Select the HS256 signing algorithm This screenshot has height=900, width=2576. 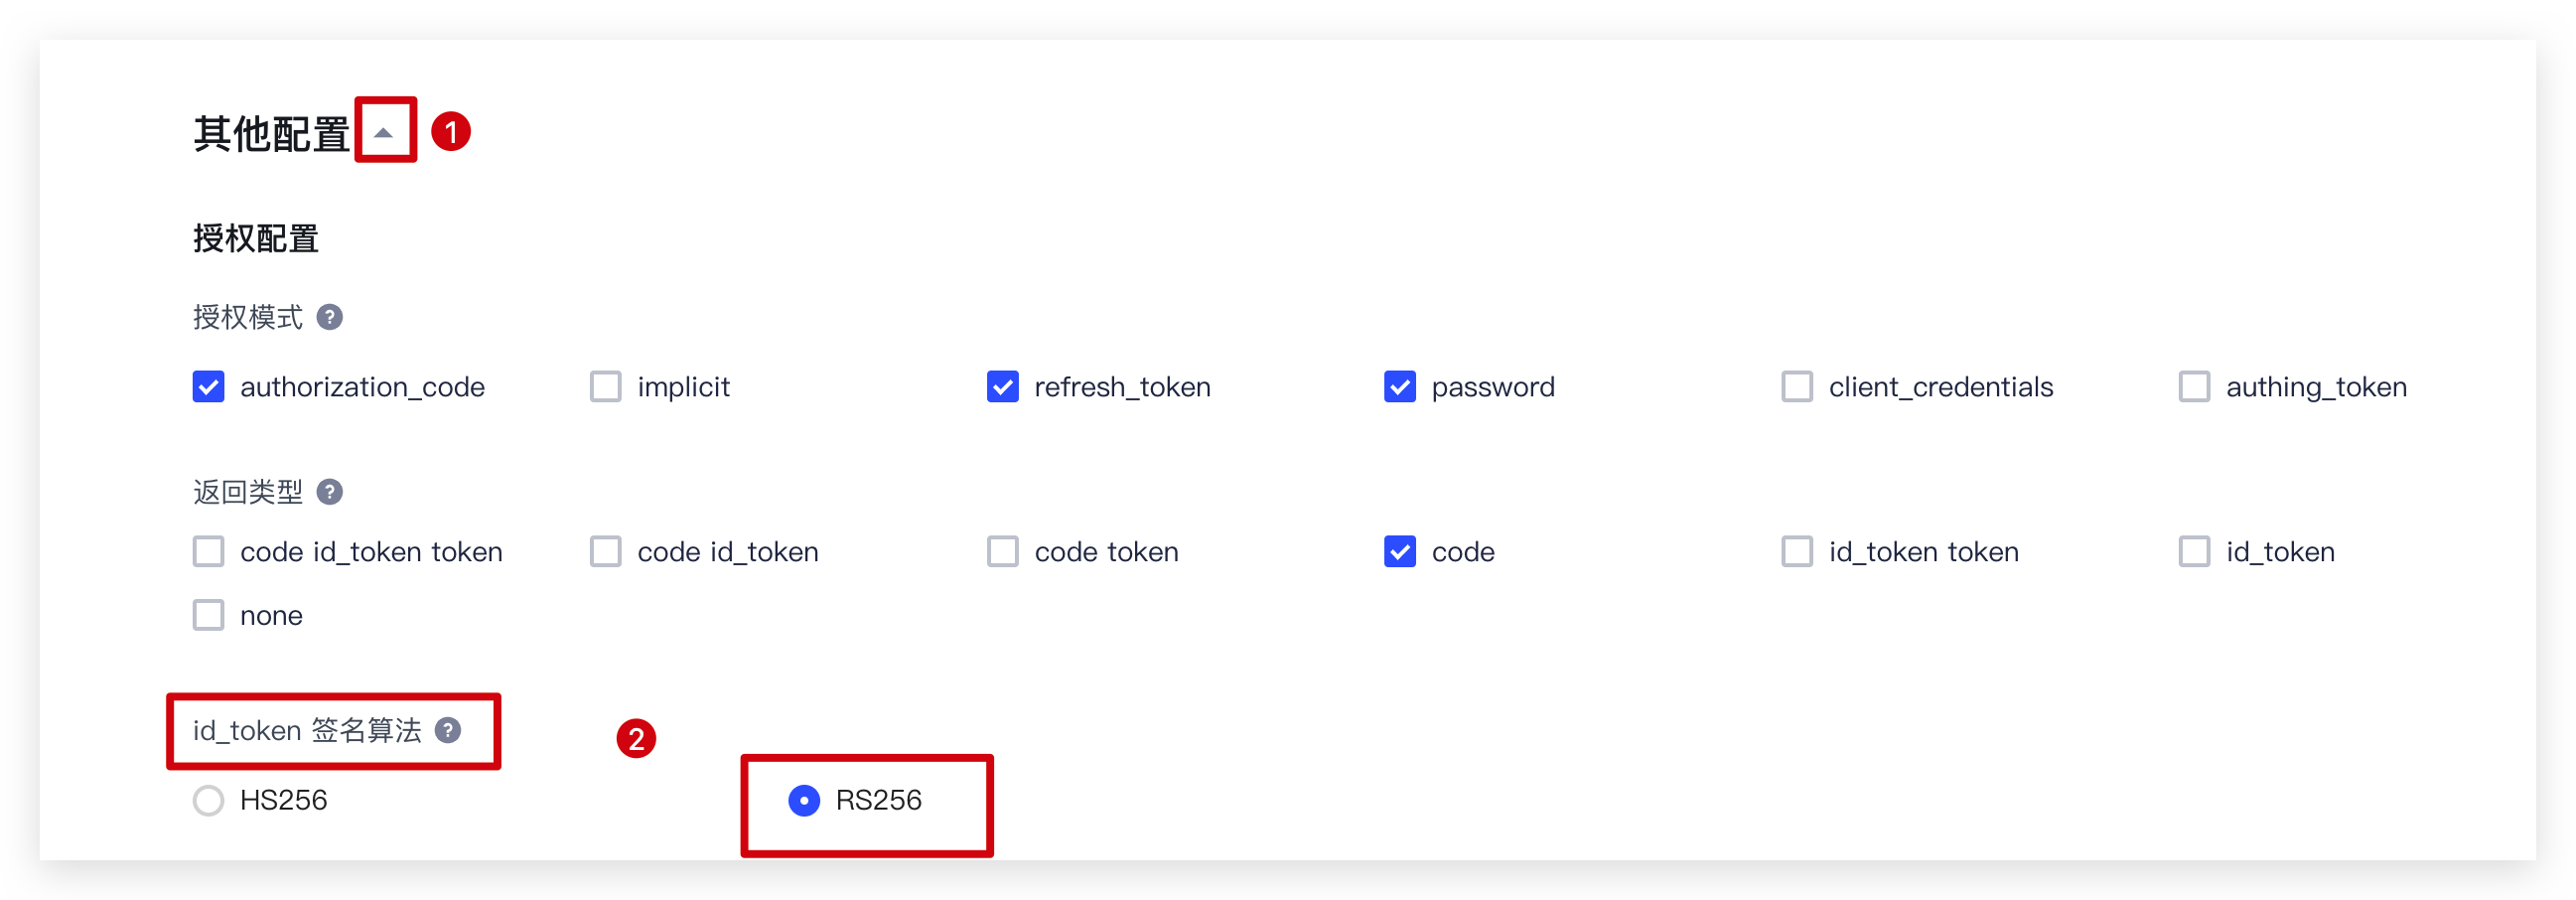point(209,800)
